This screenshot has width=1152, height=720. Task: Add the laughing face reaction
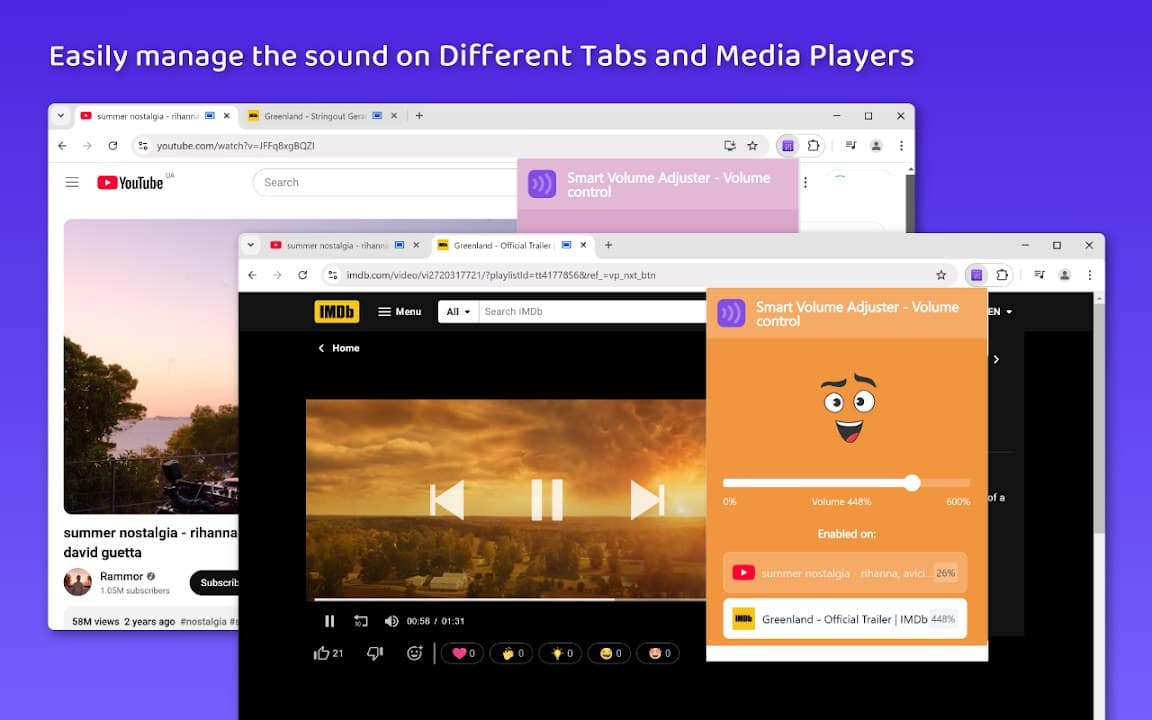click(610, 653)
